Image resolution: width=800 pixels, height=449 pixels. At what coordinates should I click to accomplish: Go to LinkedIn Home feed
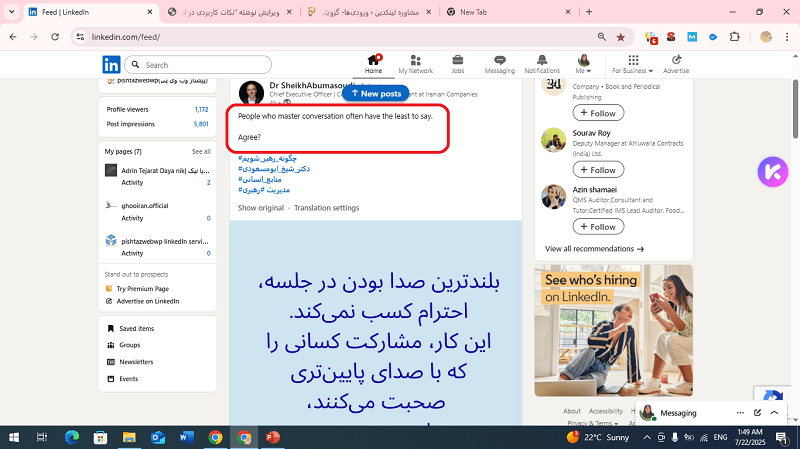[x=373, y=64]
